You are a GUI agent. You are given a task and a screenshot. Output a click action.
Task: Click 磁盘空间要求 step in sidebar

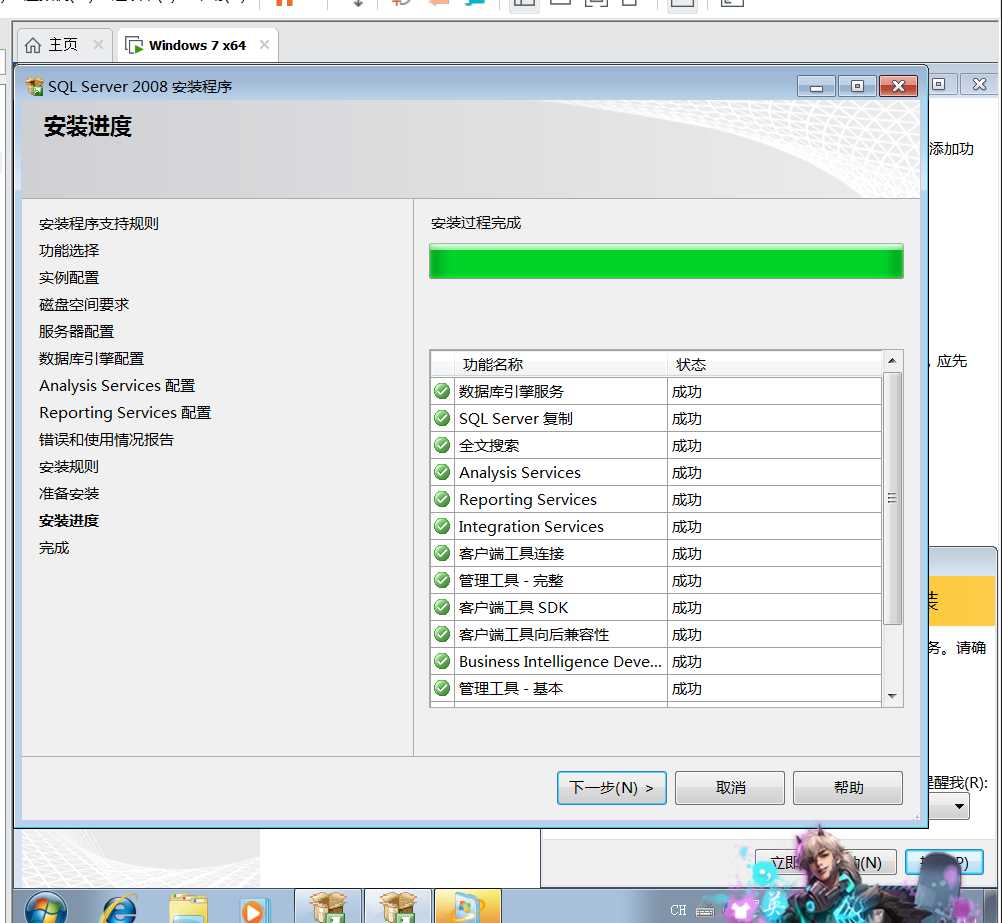click(x=84, y=304)
